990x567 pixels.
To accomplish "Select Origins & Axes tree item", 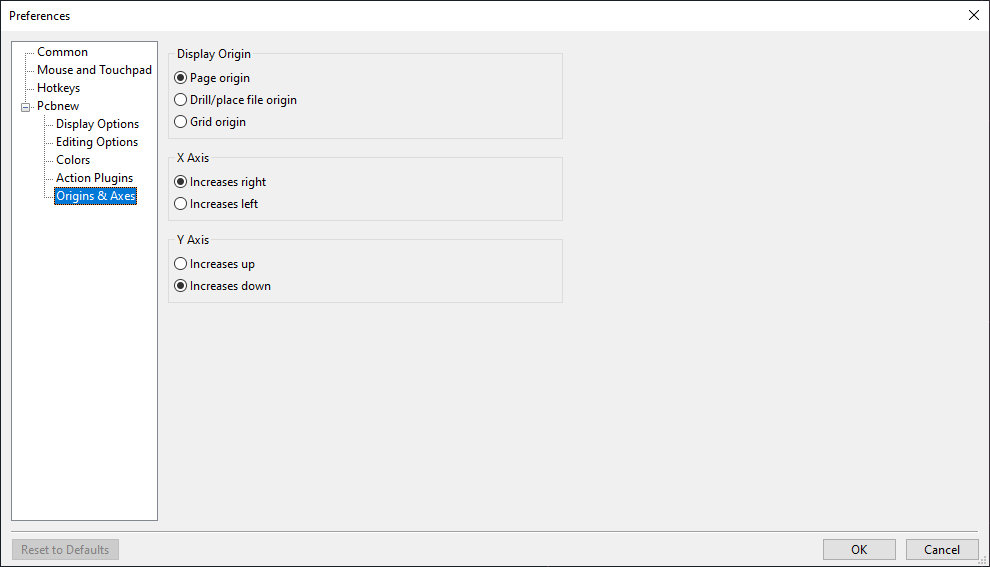I will coord(95,196).
